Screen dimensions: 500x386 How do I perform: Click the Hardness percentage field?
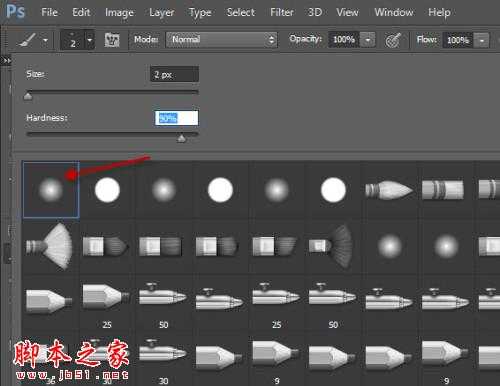coord(177,118)
